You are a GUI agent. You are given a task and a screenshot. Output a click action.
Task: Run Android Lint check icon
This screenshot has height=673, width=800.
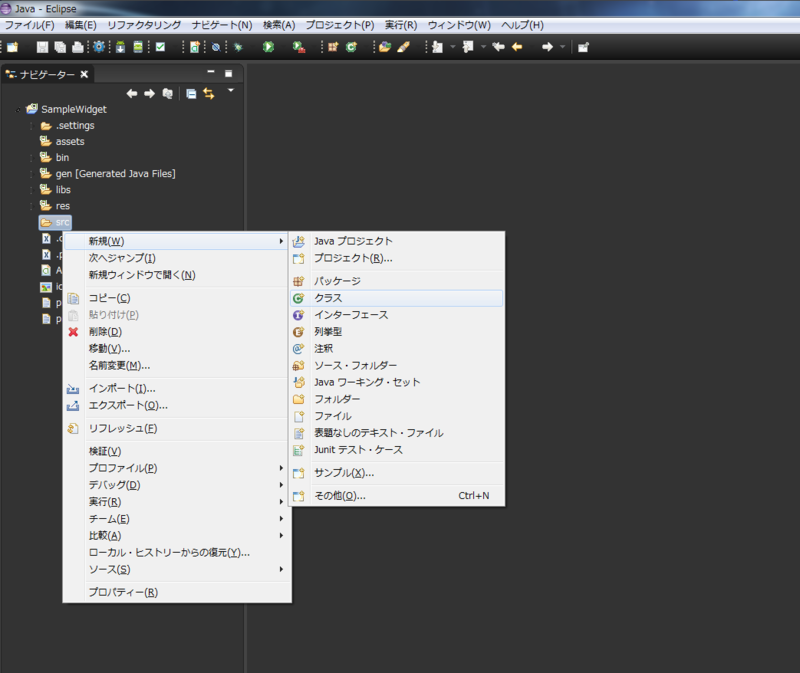click(x=160, y=47)
